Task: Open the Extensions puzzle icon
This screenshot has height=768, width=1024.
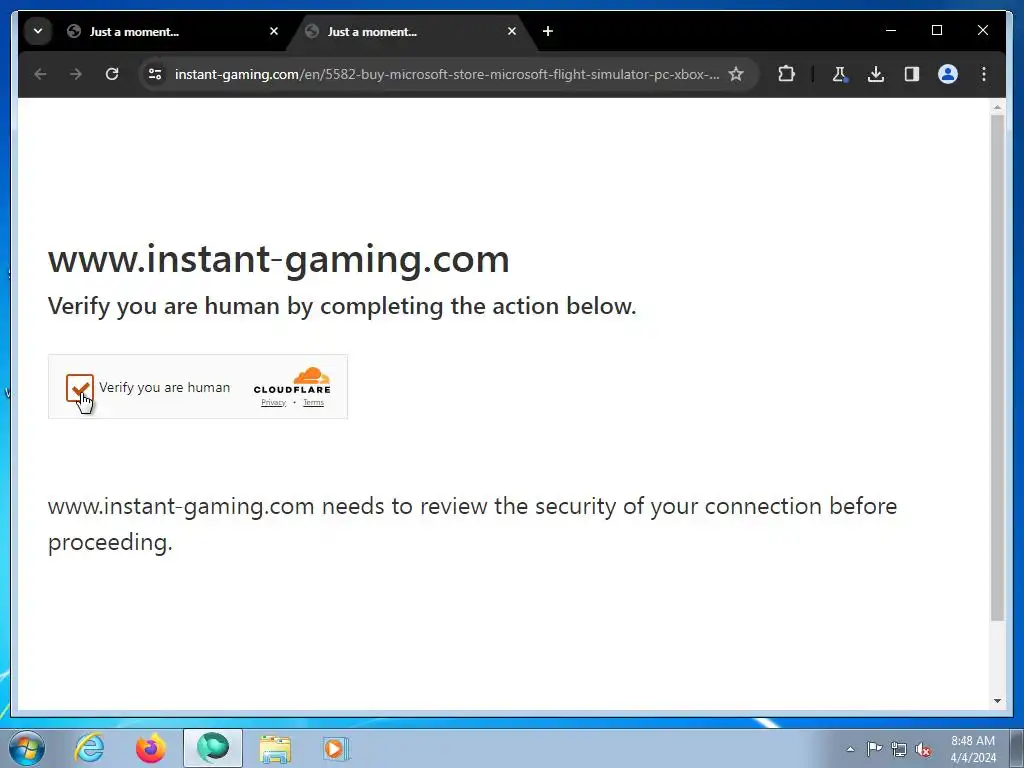Action: tap(786, 74)
